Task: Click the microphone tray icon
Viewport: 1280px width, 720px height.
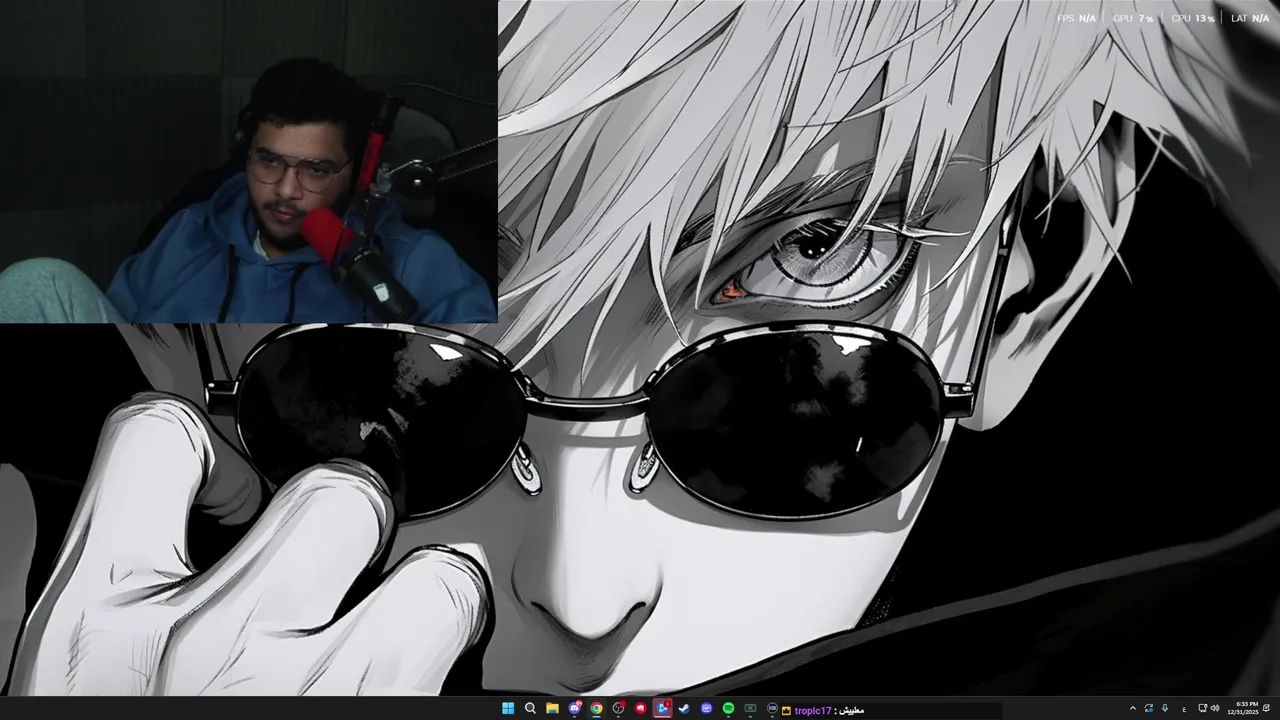Action: 1165,708
